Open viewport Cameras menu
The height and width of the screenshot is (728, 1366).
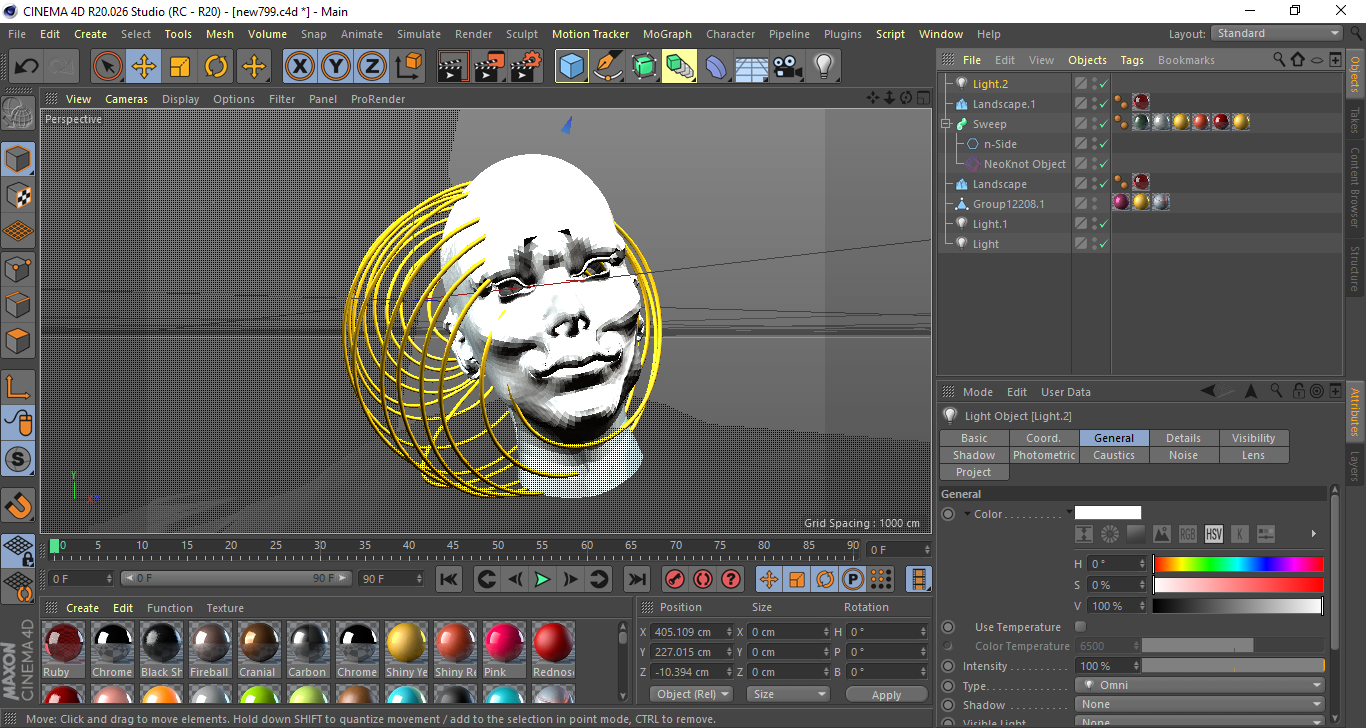coord(126,99)
